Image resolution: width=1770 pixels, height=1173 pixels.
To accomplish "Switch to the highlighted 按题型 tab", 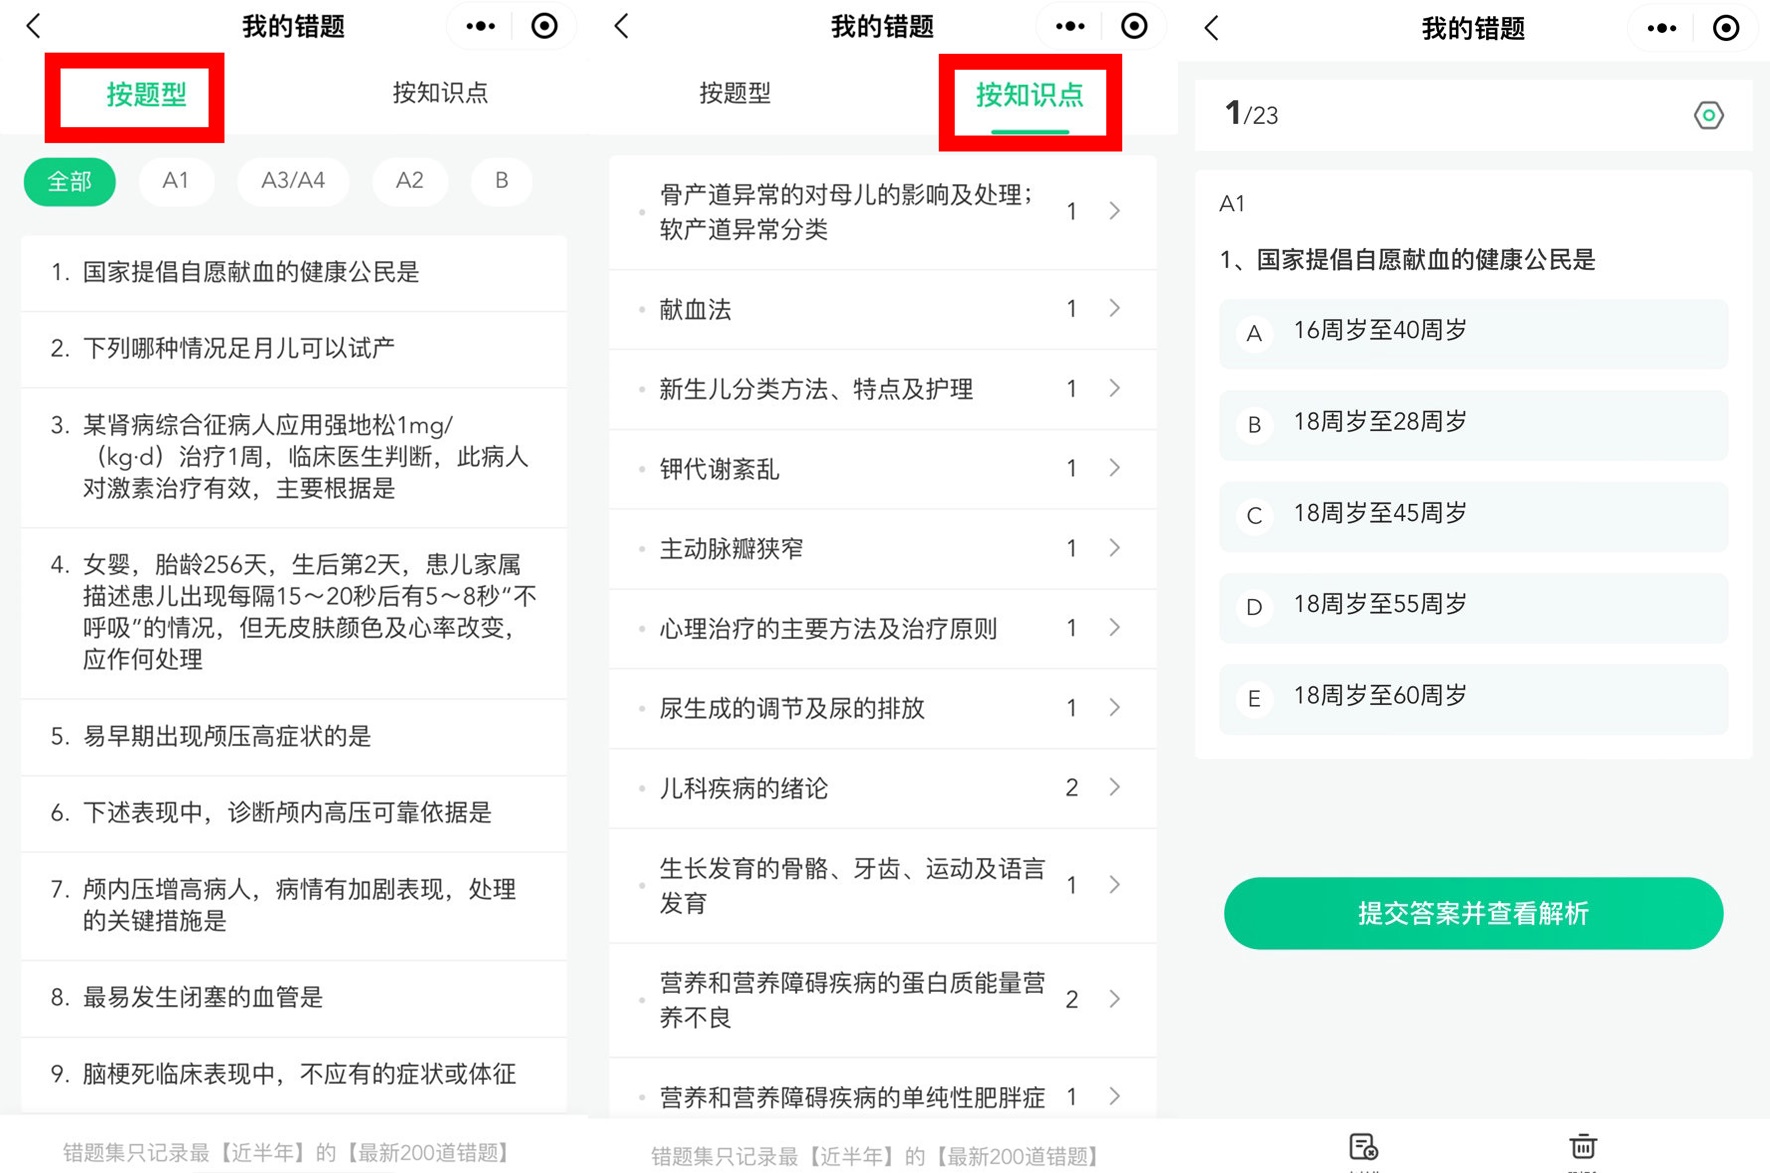I will pos(146,95).
